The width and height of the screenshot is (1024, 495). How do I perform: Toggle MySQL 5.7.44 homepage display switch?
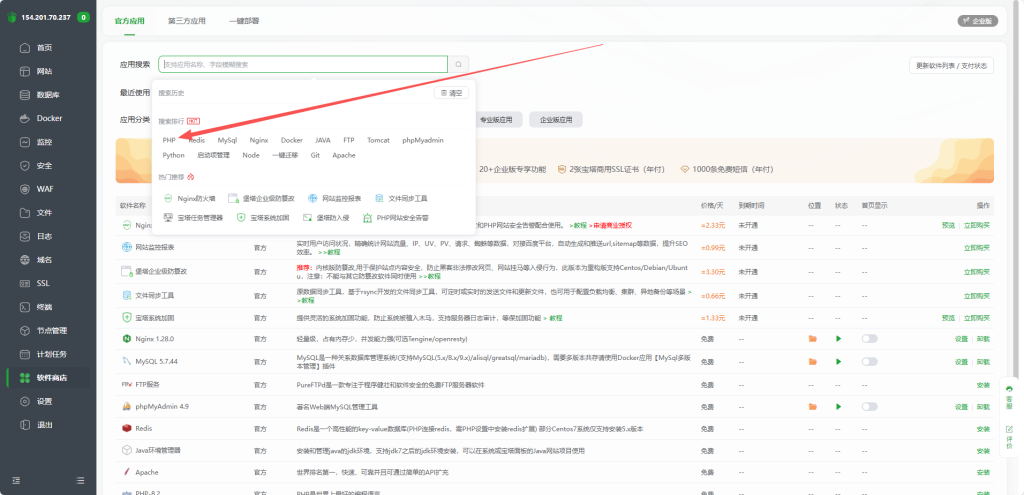[869, 362]
